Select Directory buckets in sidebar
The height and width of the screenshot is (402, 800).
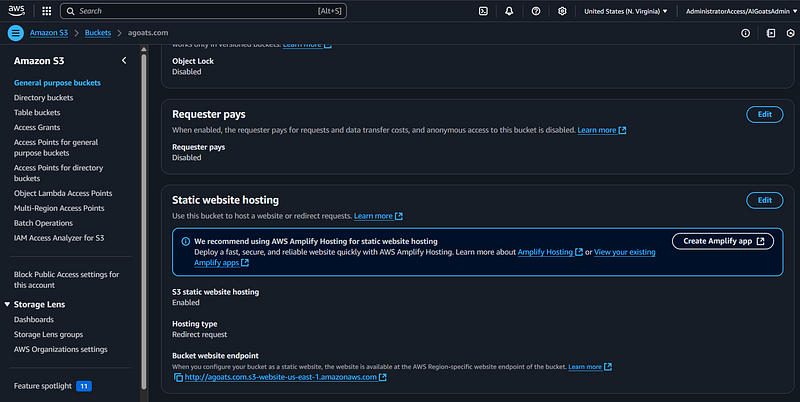coord(43,98)
